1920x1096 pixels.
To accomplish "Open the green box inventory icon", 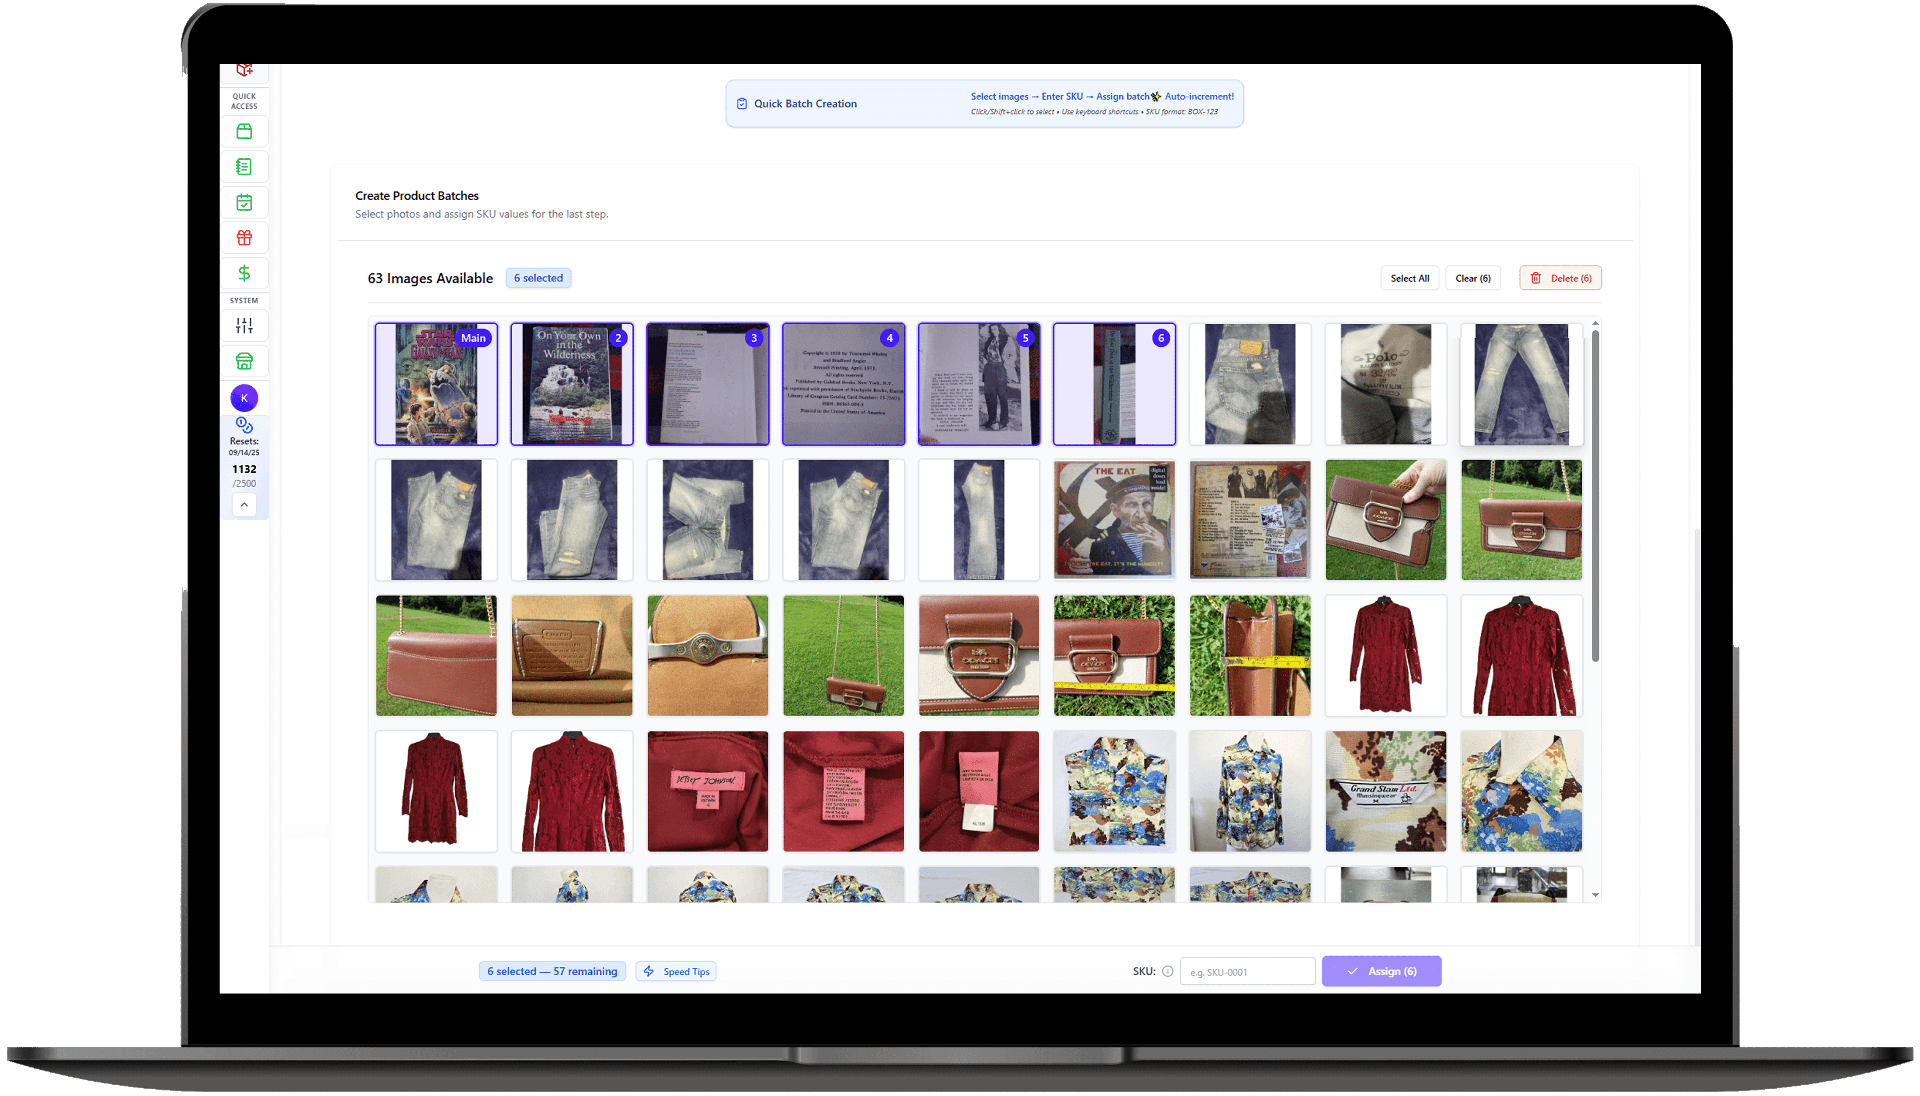I will (x=244, y=132).
